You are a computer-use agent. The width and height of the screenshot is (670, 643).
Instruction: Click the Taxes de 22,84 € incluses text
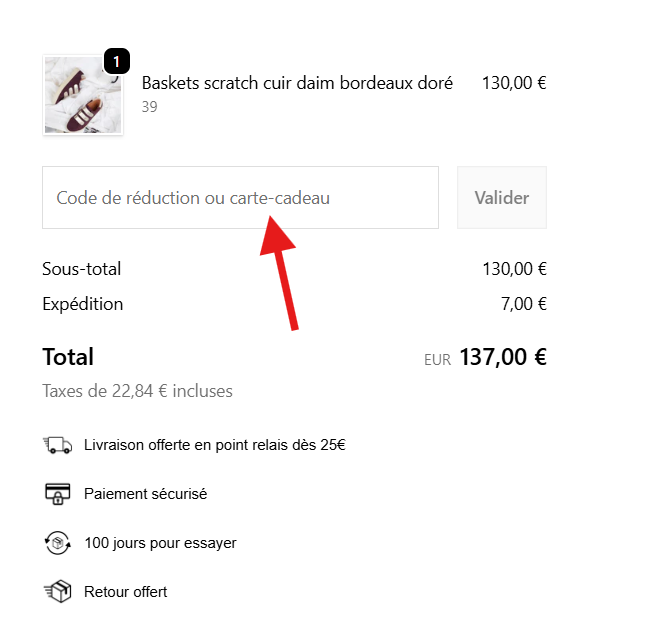point(137,391)
